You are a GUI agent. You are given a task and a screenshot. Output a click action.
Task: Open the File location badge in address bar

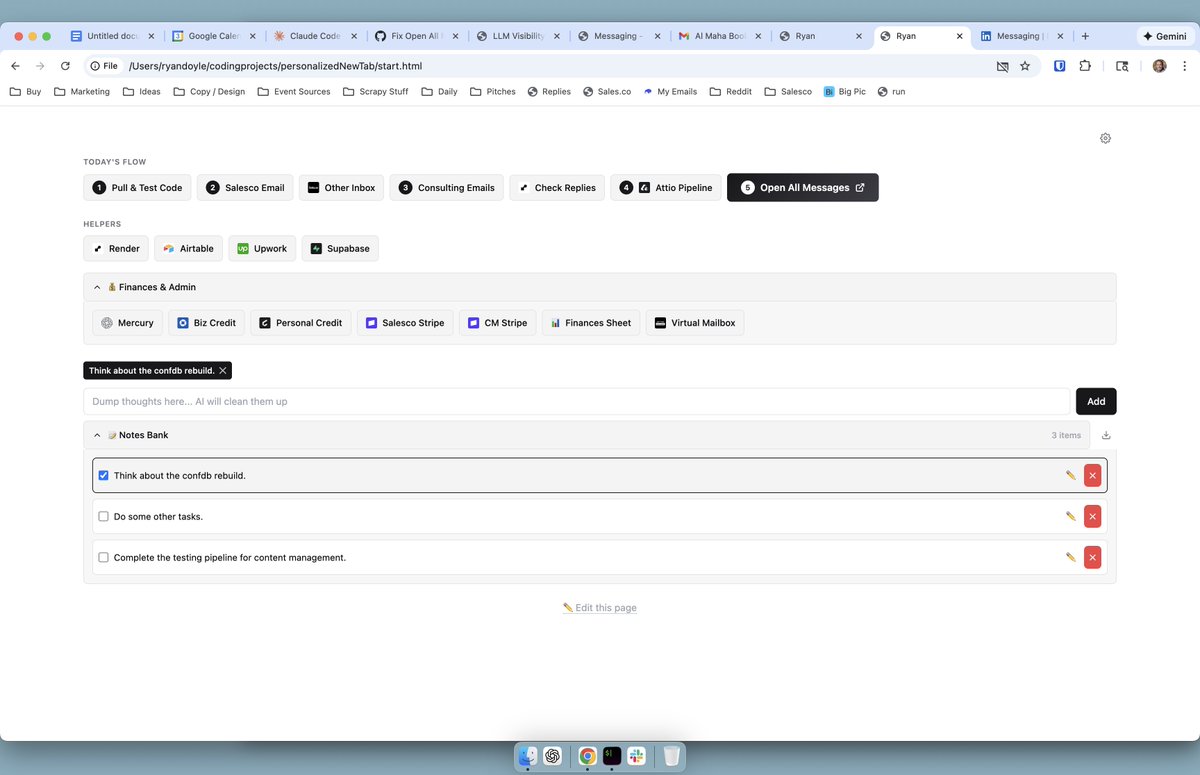tap(103, 65)
